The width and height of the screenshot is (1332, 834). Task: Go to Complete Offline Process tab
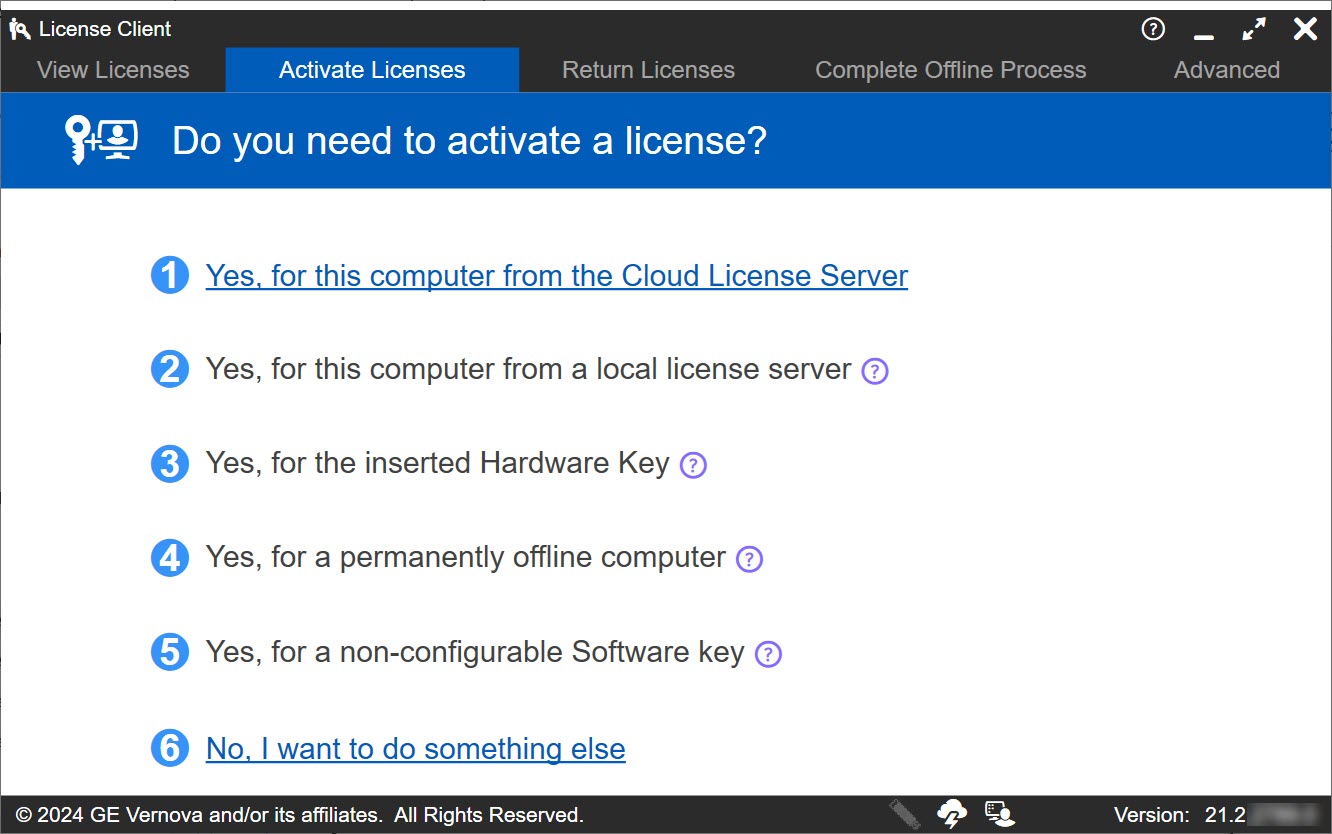[x=951, y=70]
